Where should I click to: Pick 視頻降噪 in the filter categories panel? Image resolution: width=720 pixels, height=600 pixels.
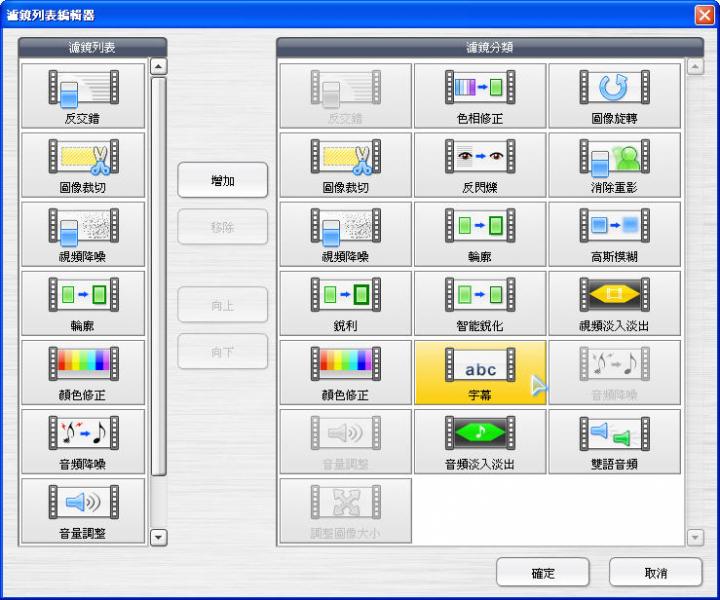tap(345, 234)
